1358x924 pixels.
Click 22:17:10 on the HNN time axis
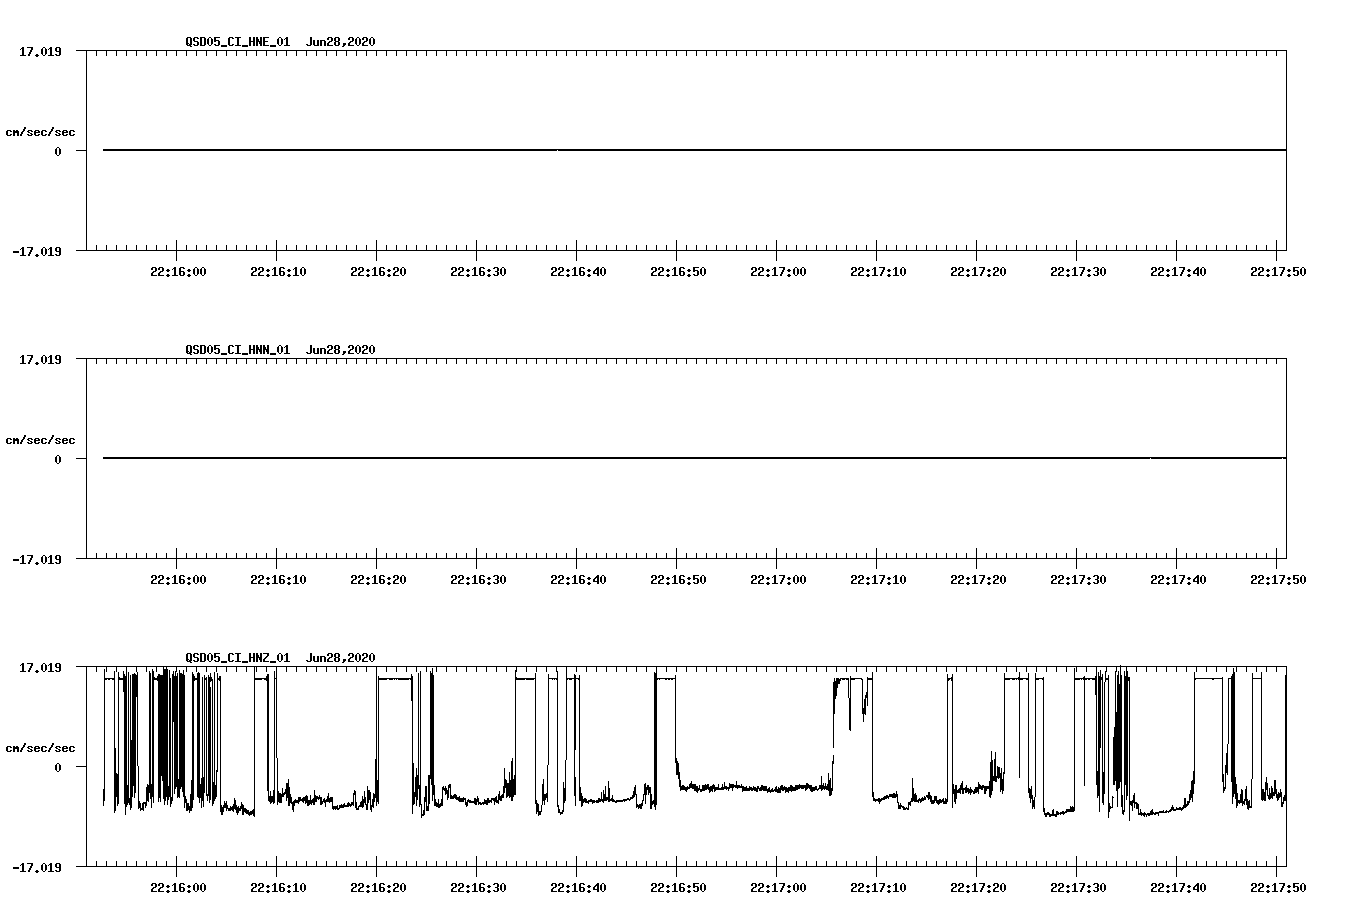point(878,580)
